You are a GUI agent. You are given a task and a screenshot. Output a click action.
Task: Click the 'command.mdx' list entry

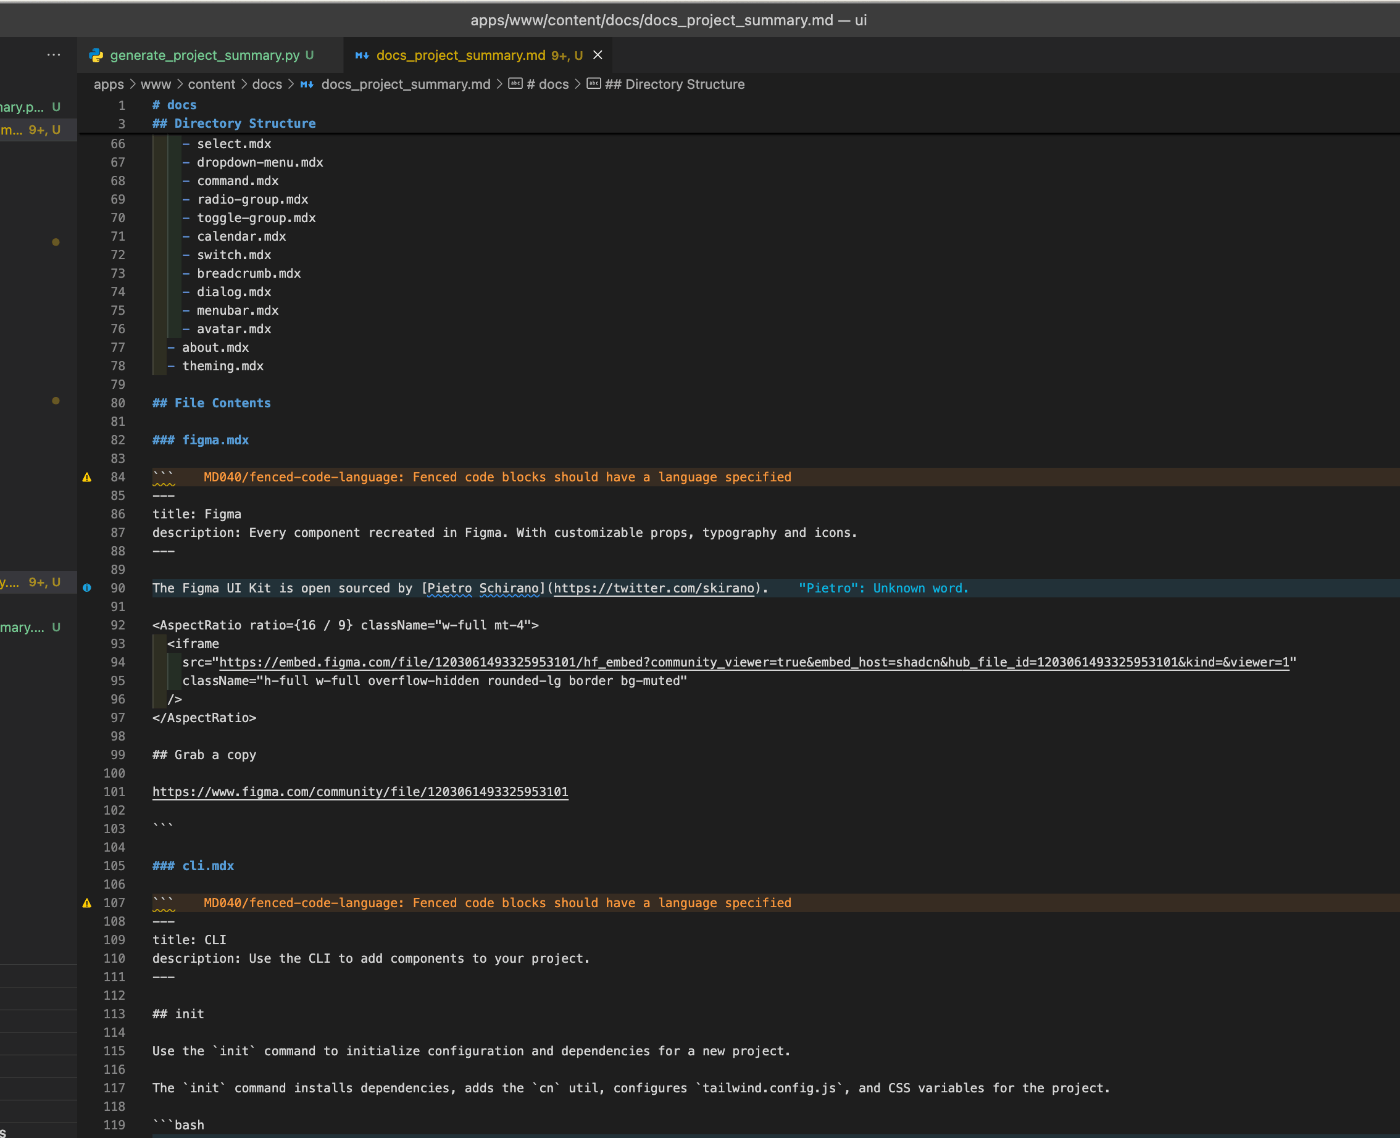238,181
